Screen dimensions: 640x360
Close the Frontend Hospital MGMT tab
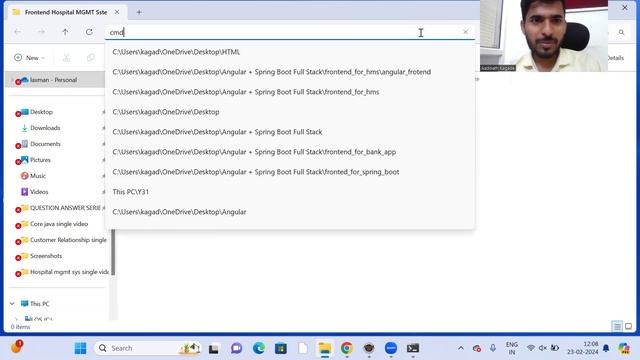coord(117,12)
